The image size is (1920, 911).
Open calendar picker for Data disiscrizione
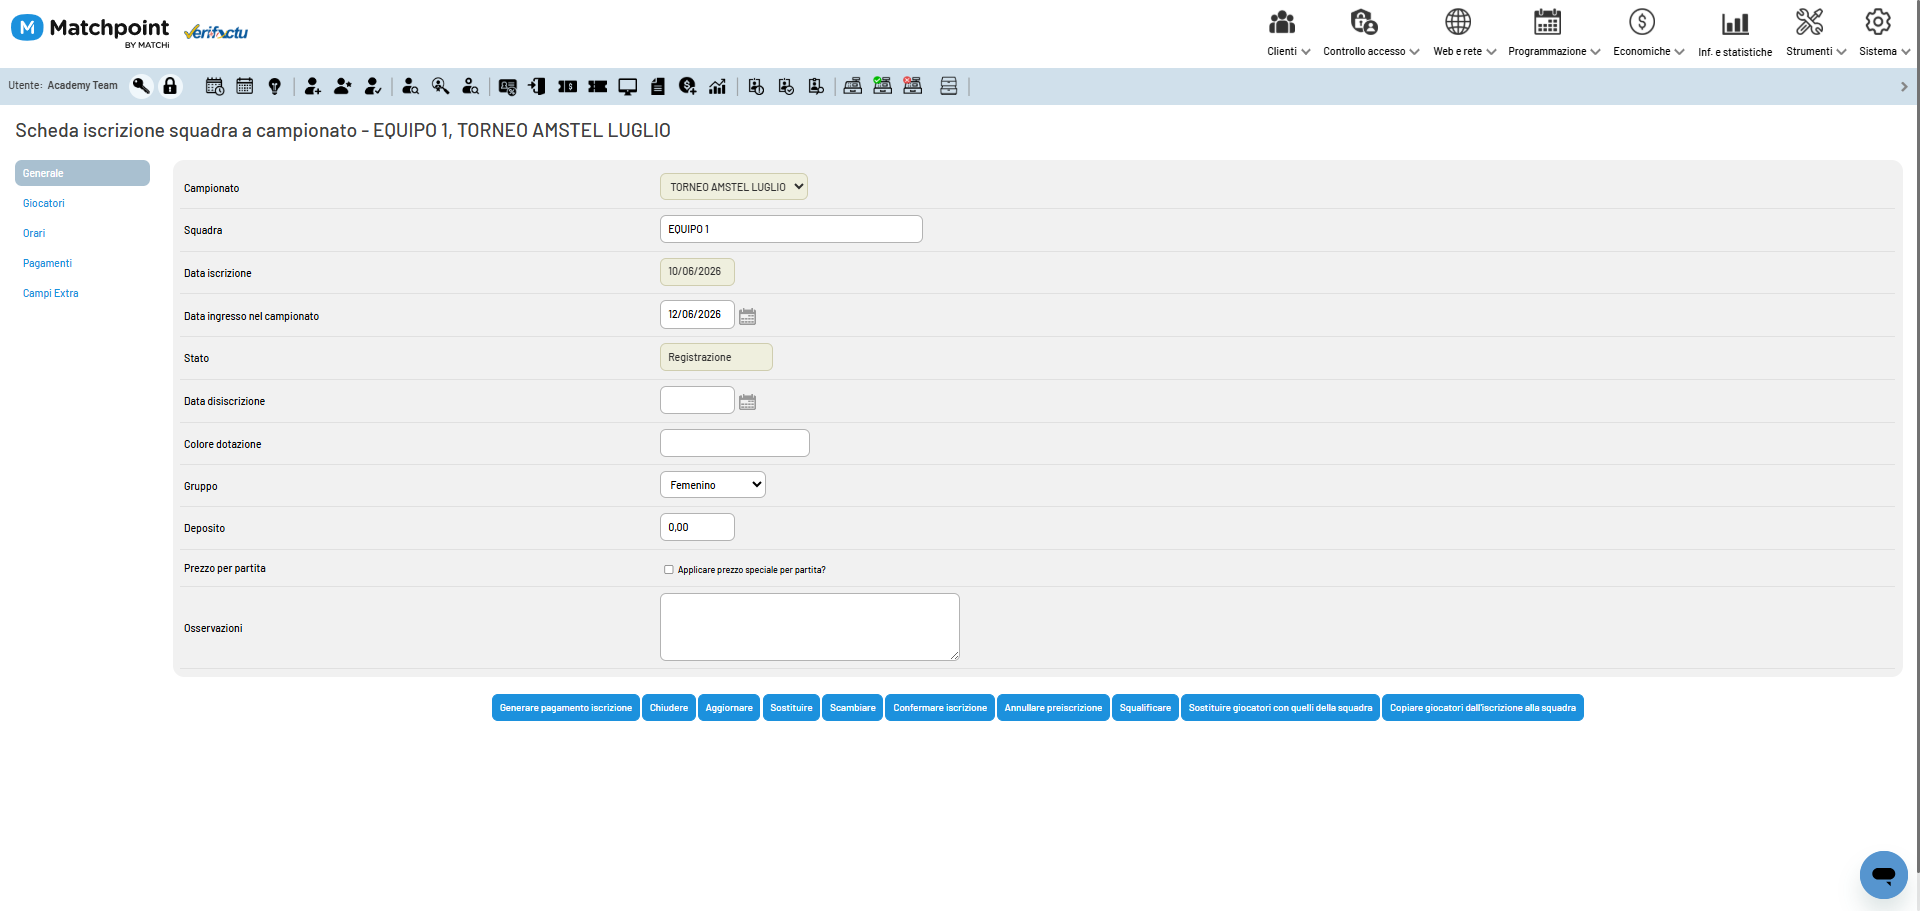coord(747,402)
